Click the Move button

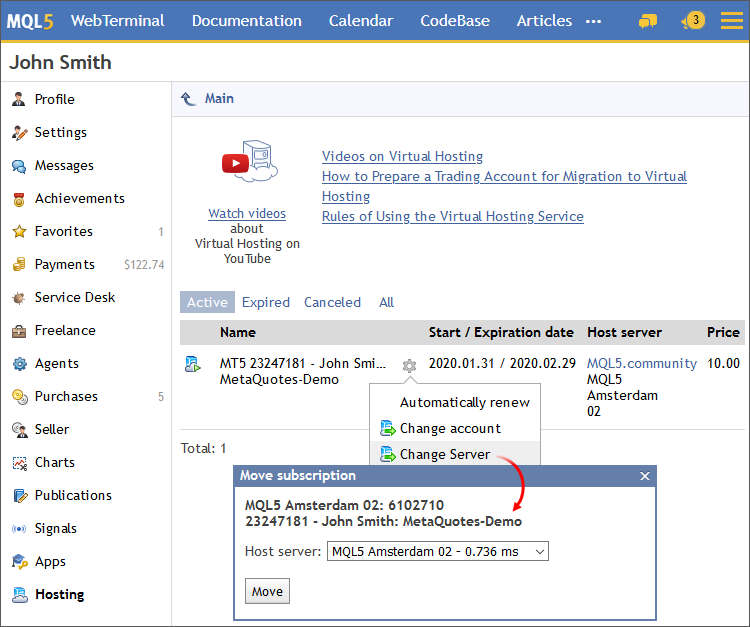point(267,591)
